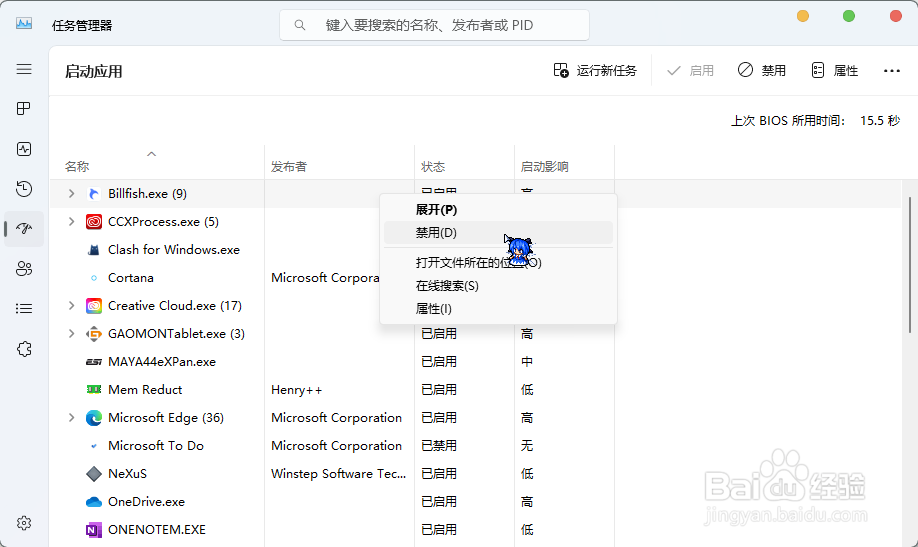Sort by the 发布者 column header
918x547 pixels.
pos(289,167)
